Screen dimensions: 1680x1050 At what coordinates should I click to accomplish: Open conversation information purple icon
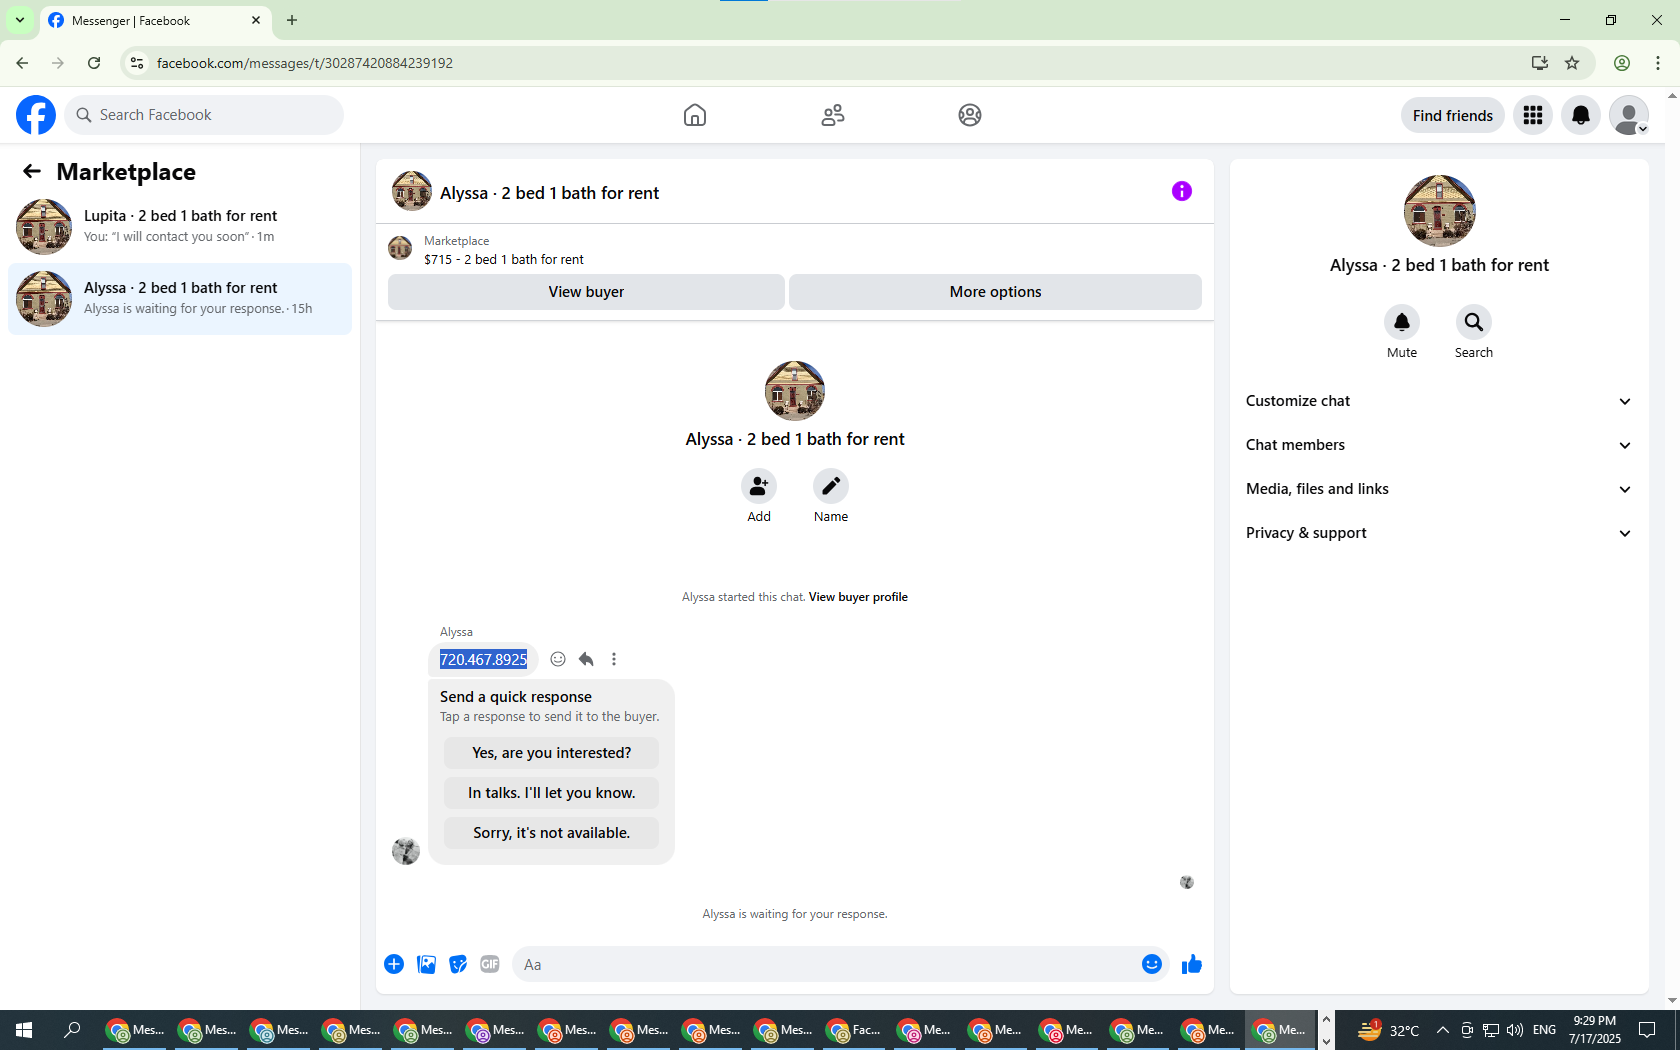(x=1182, y=191)
